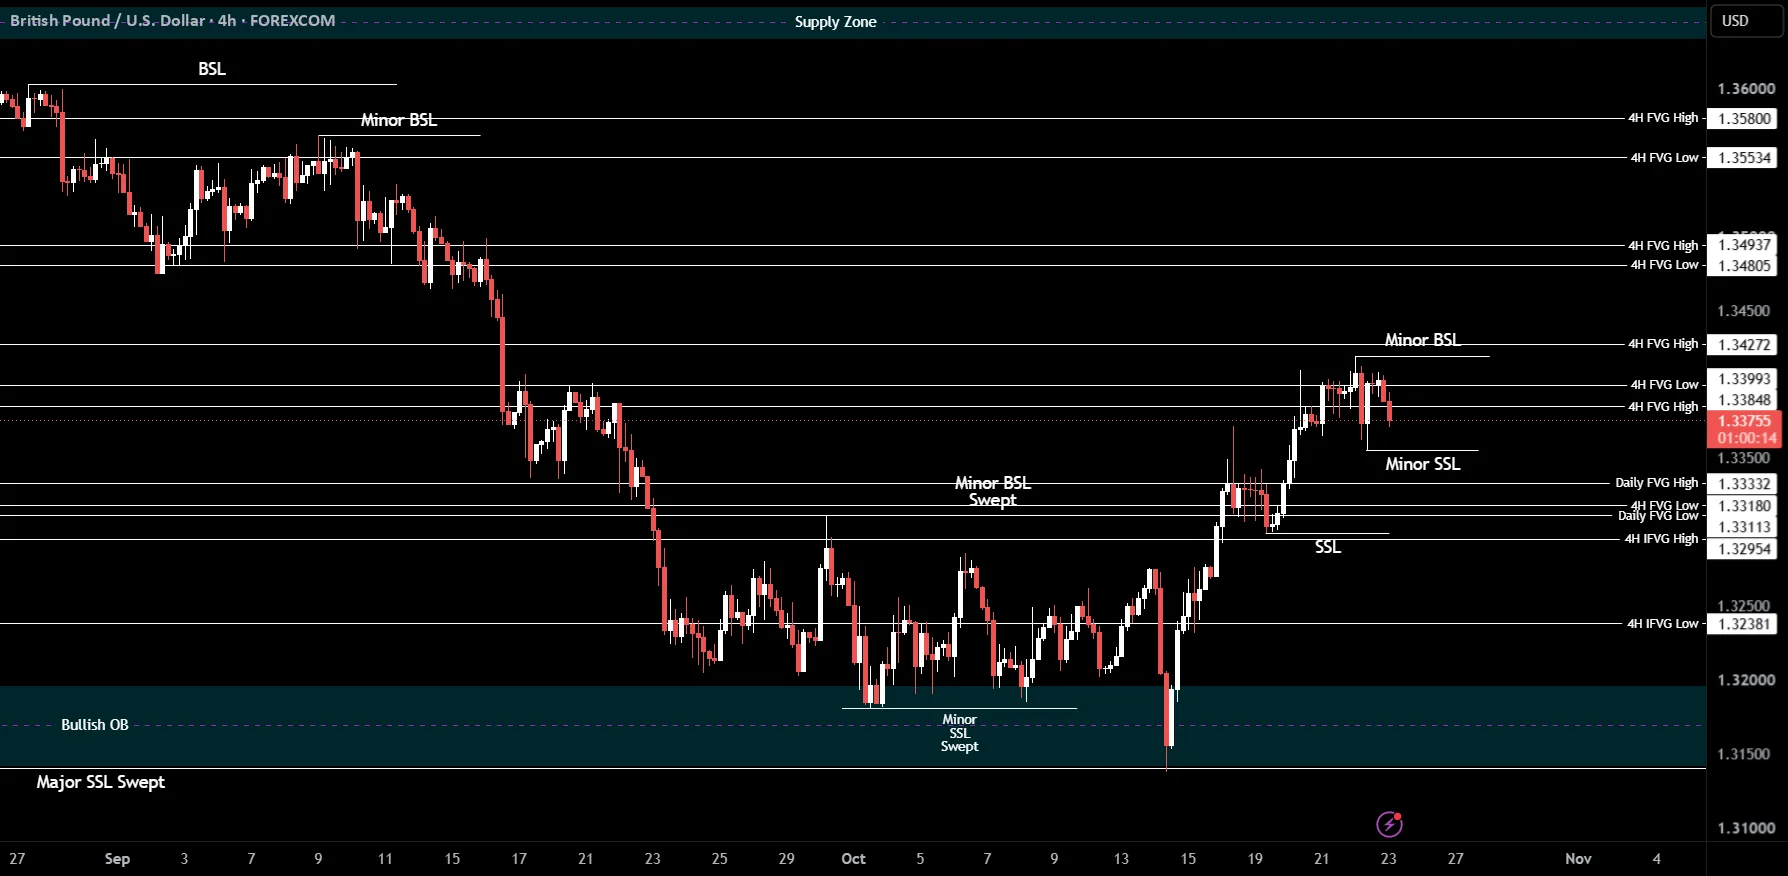Screen dimensions: 1788x876
Task: Click the Daily FVG High label
Action: coord(1657,483)
